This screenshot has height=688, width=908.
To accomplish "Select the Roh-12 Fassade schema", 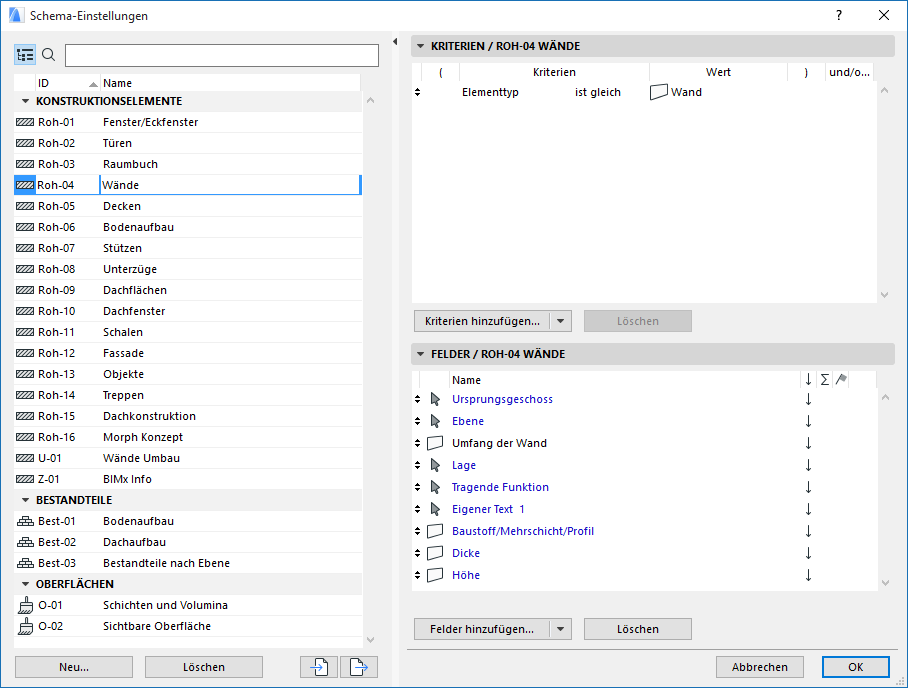I will coord(188,353).
